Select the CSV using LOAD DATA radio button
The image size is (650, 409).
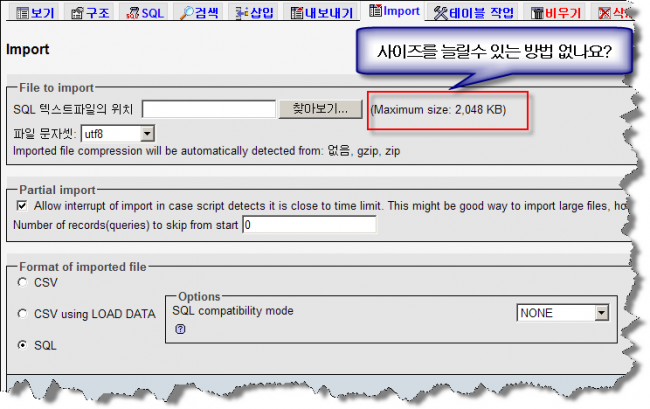[x=22, y=314]
